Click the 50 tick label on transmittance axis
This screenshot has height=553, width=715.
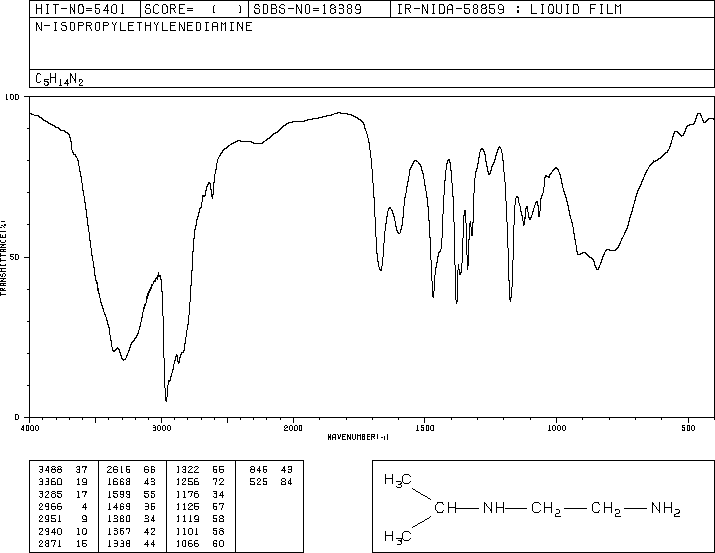15,257
